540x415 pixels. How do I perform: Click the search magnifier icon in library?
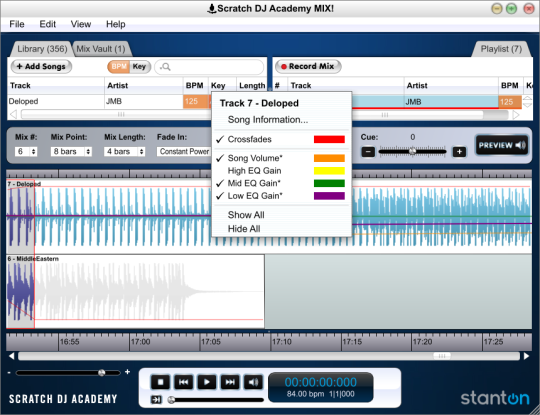pos(166,67)
